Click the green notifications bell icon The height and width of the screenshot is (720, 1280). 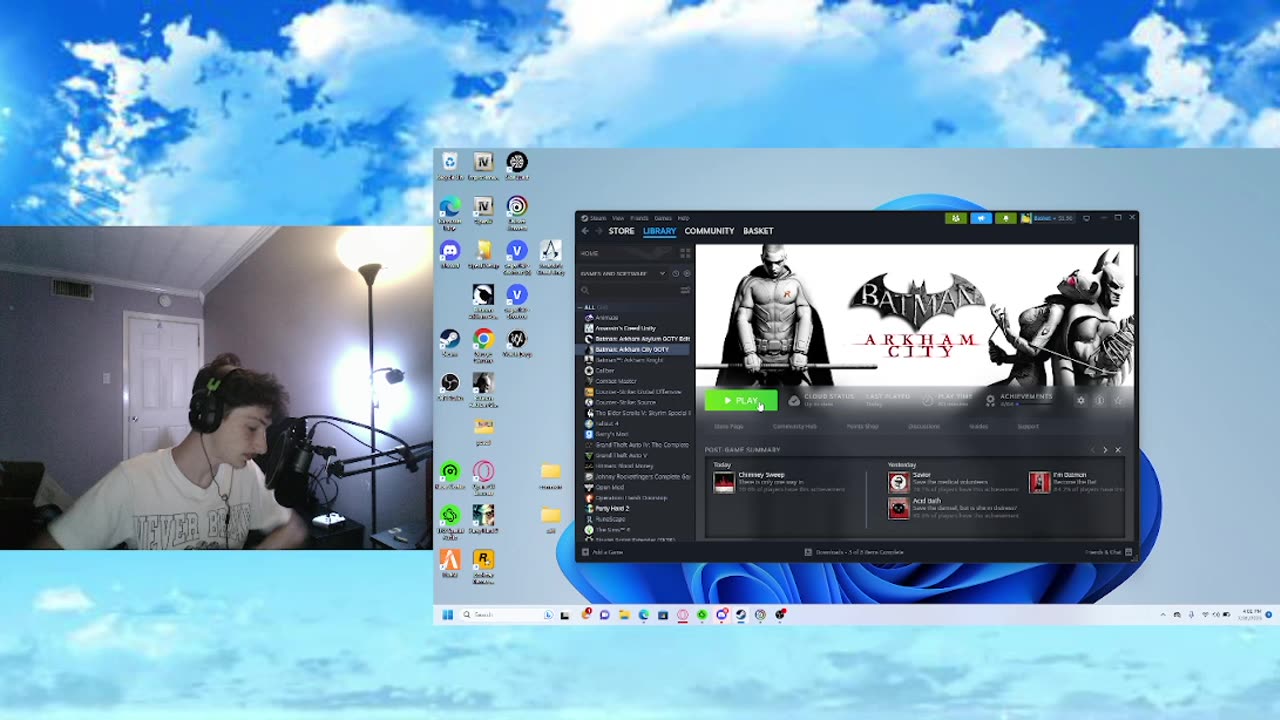1006,218
